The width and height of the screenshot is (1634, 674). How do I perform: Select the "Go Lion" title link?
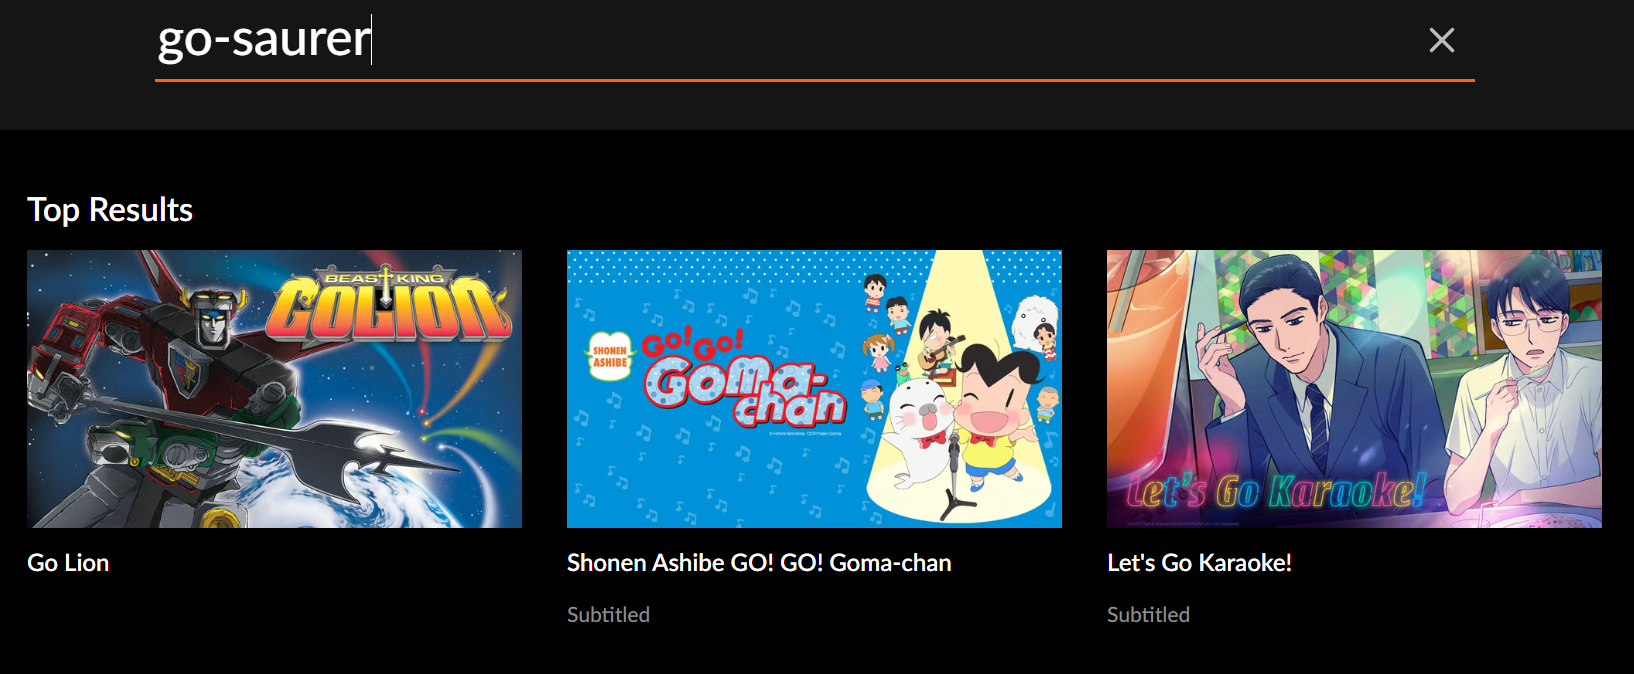68,563
